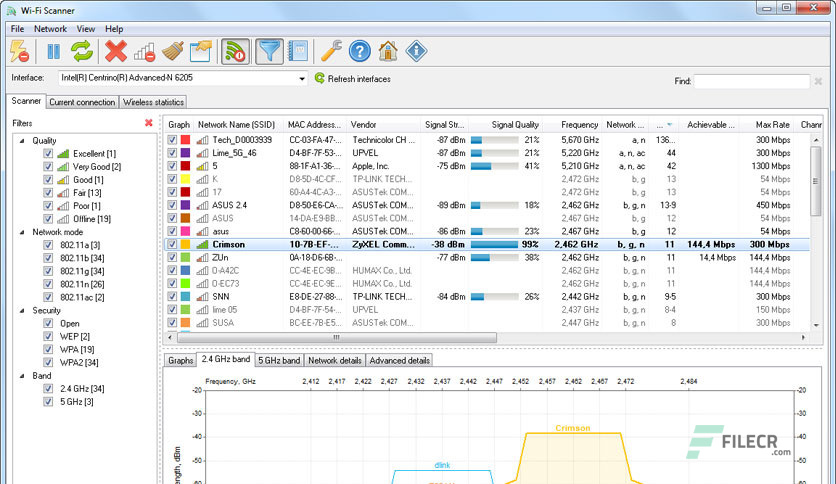
Task: Click vertical scrollbar down arrow of network list
Action: (816, 325)
